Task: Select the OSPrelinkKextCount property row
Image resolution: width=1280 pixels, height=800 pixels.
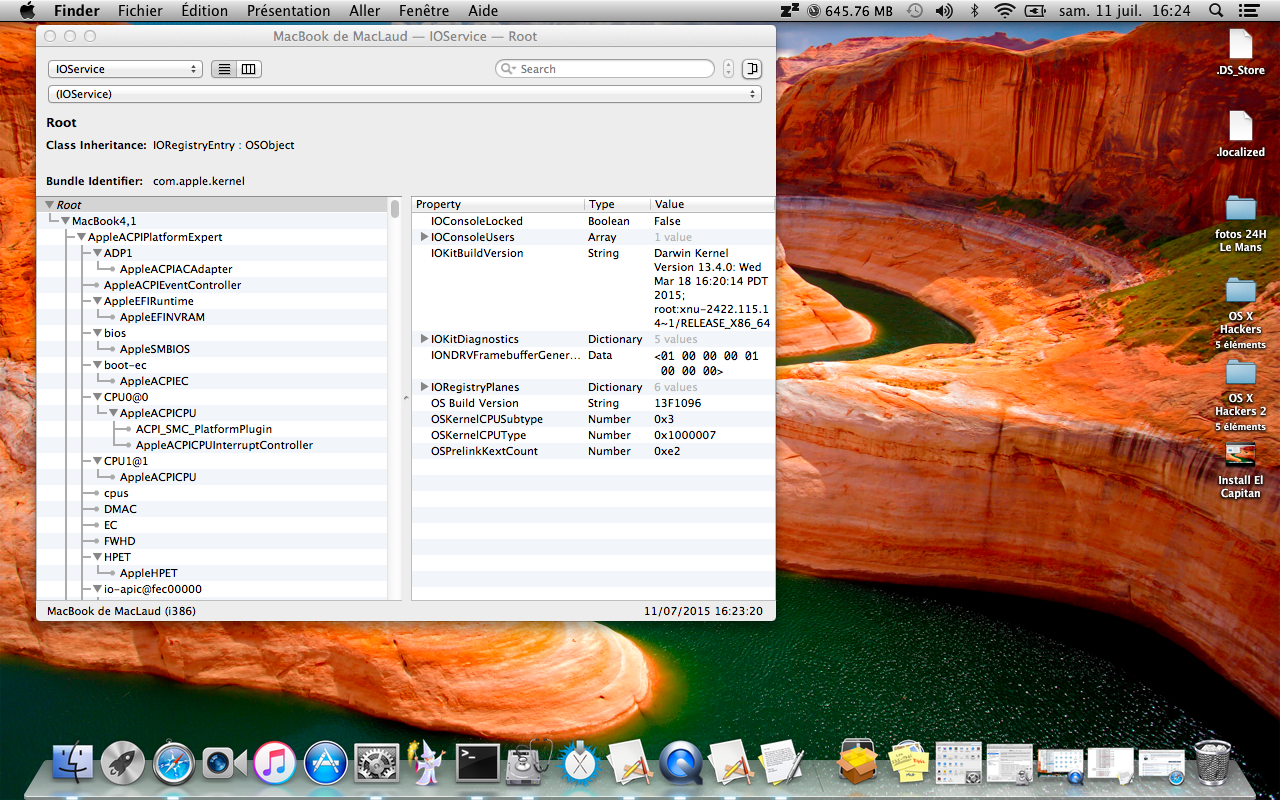Action: 593,451
